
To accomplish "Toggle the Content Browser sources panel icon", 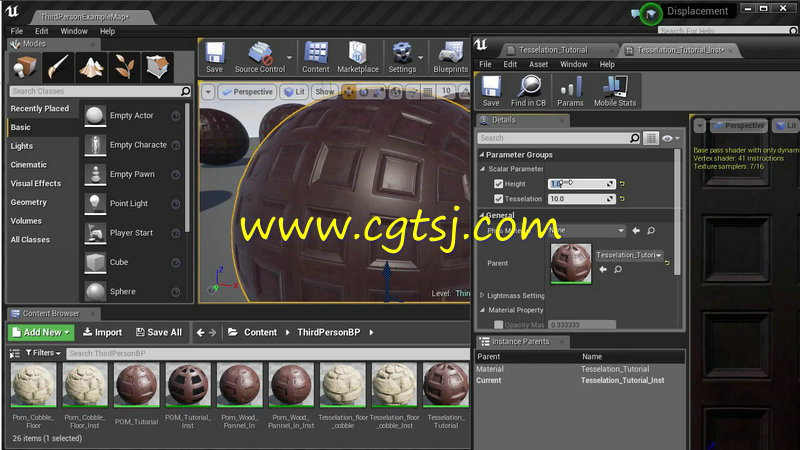I will 15,353.
